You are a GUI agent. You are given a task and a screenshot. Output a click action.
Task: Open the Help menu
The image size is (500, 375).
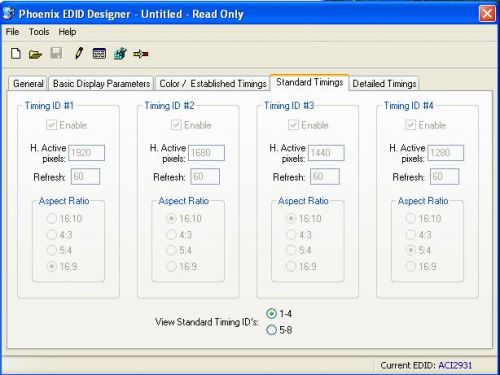(x=67, y=32)
